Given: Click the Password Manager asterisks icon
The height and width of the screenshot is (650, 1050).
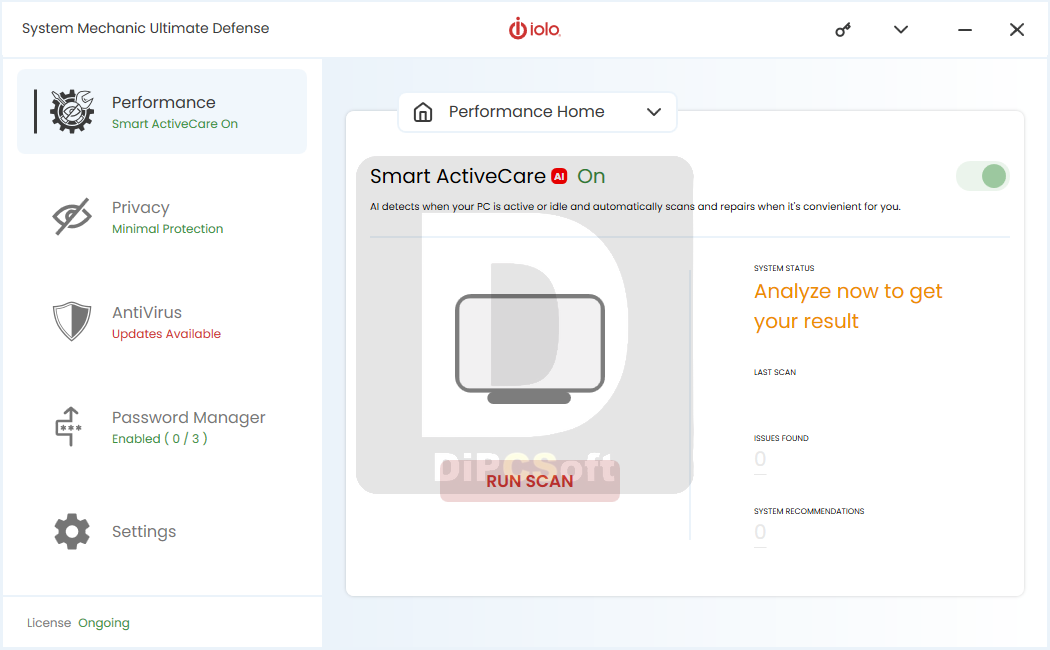Looking at the screenshot, I should pos(69,426).
